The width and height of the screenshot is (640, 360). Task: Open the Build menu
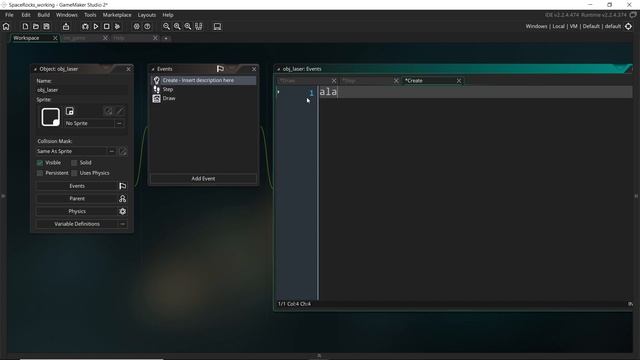[43, 15]
